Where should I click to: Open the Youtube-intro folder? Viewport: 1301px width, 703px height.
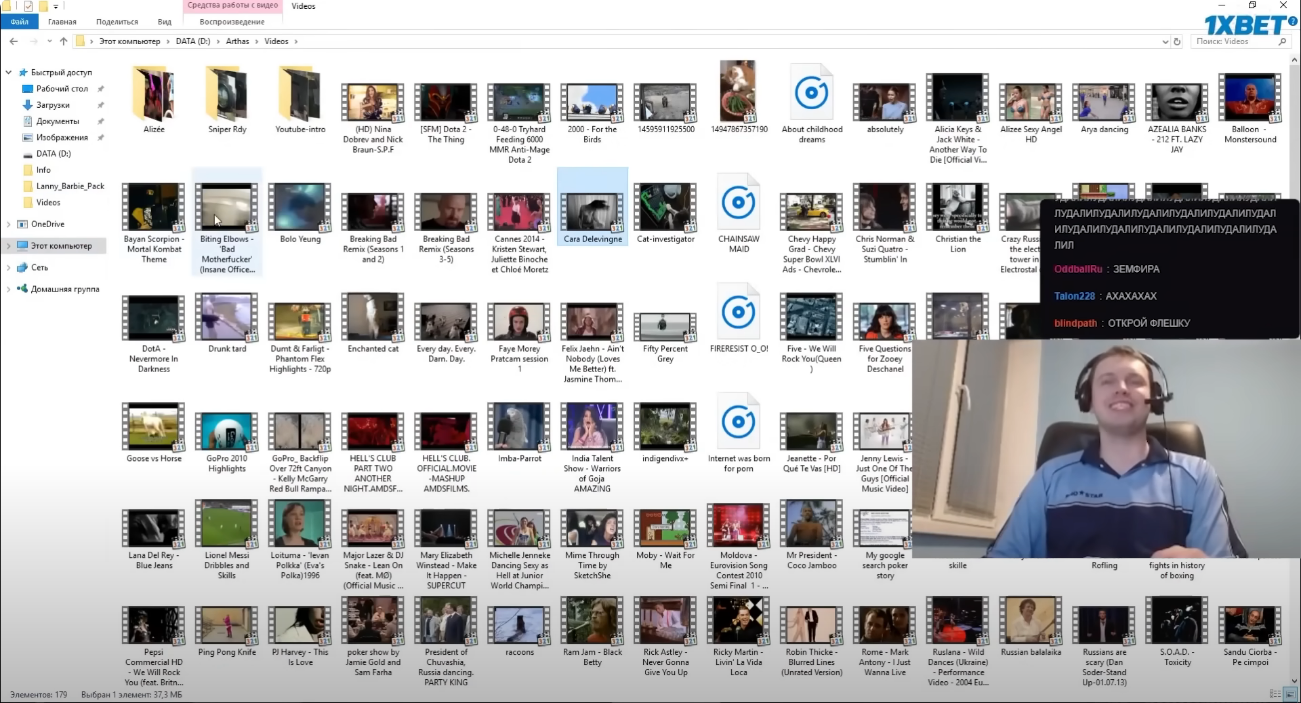pyautogui.click(x=300, y=94)
